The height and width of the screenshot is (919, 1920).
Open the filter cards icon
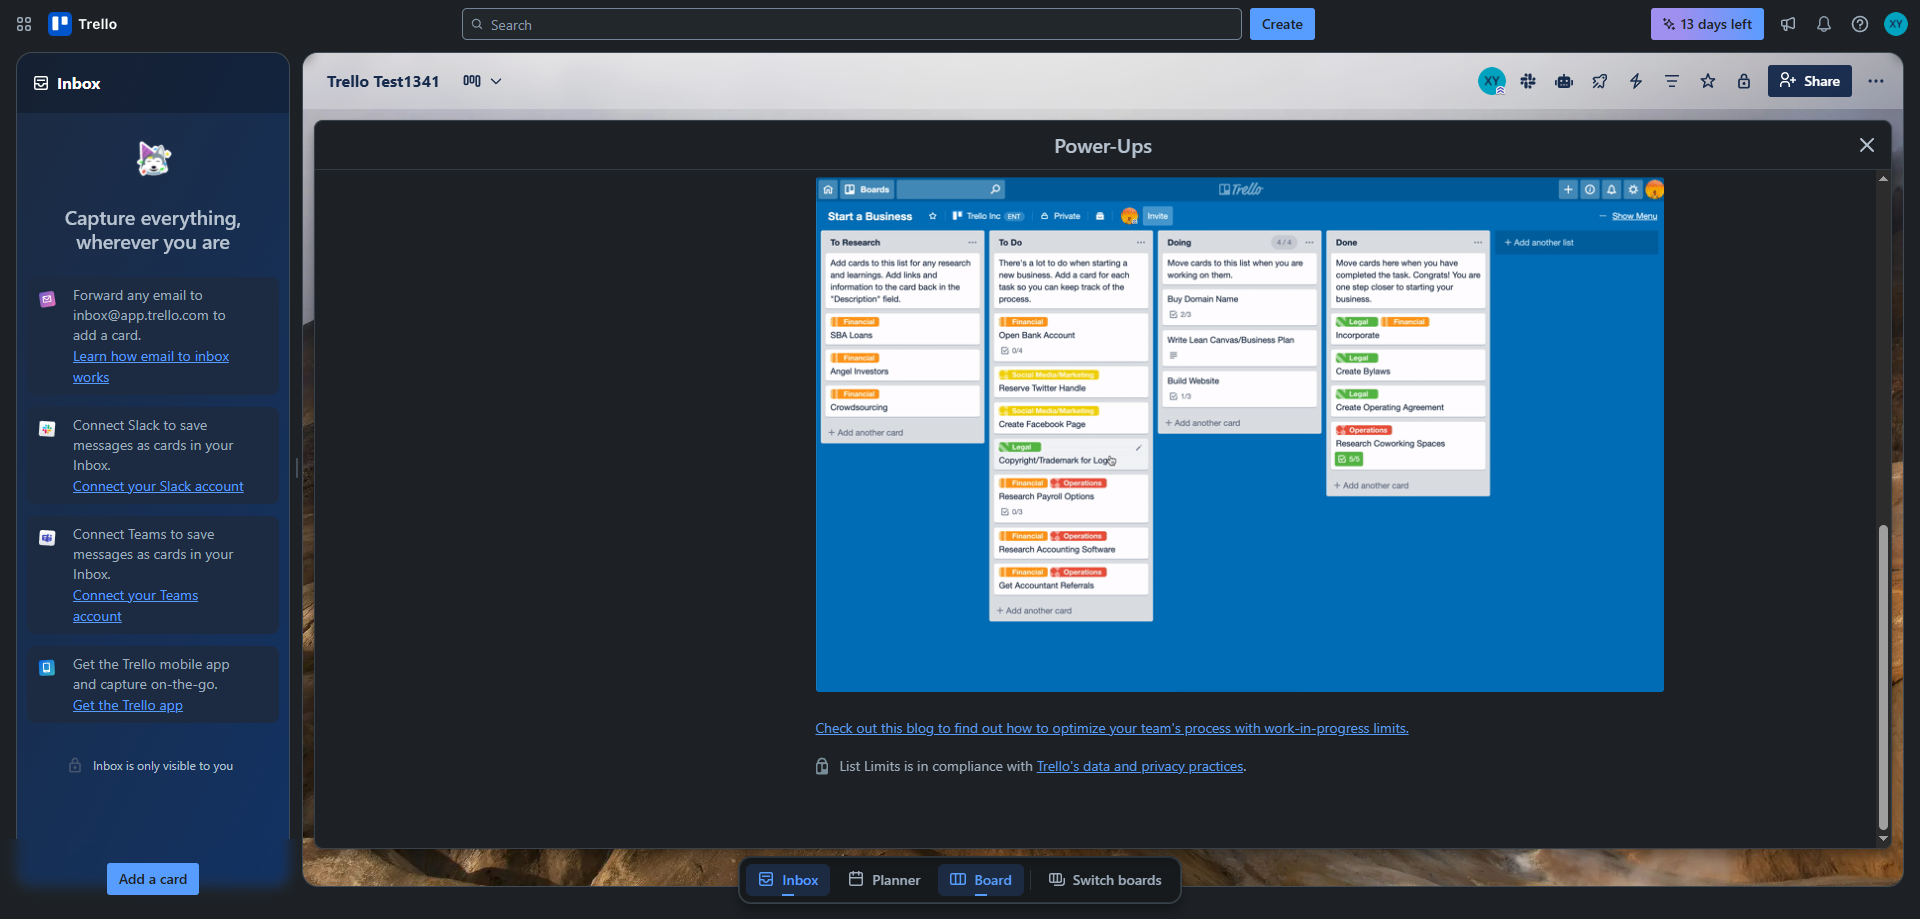click(x=1672, y=81)
